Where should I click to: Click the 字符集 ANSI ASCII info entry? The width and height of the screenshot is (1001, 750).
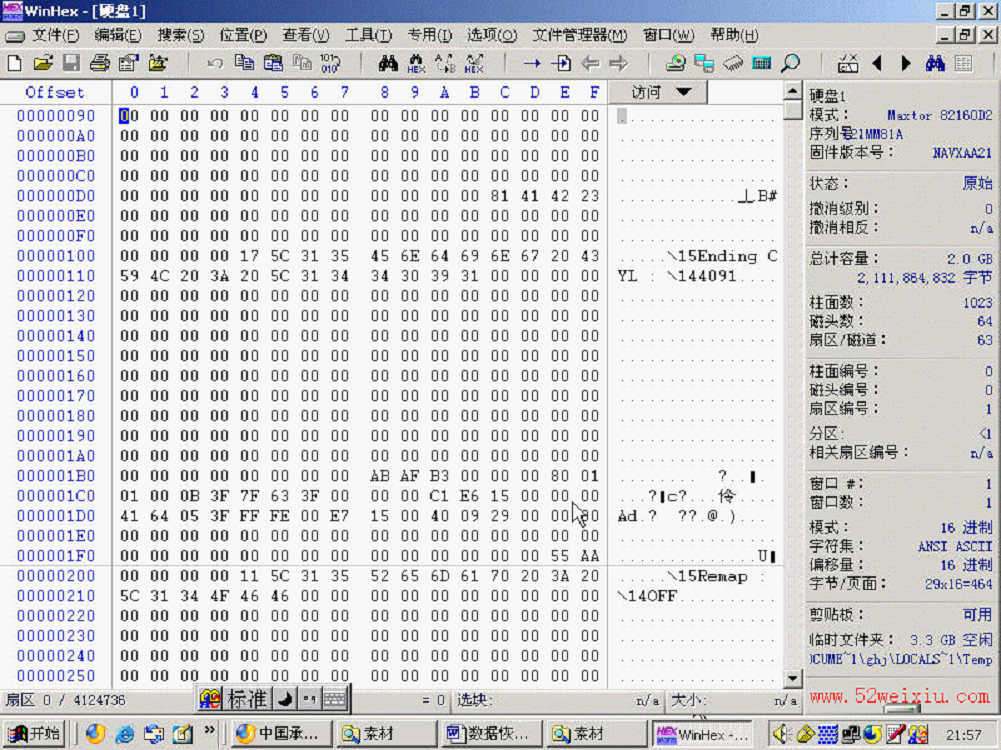pyautogui.click(x=901, y=546)
